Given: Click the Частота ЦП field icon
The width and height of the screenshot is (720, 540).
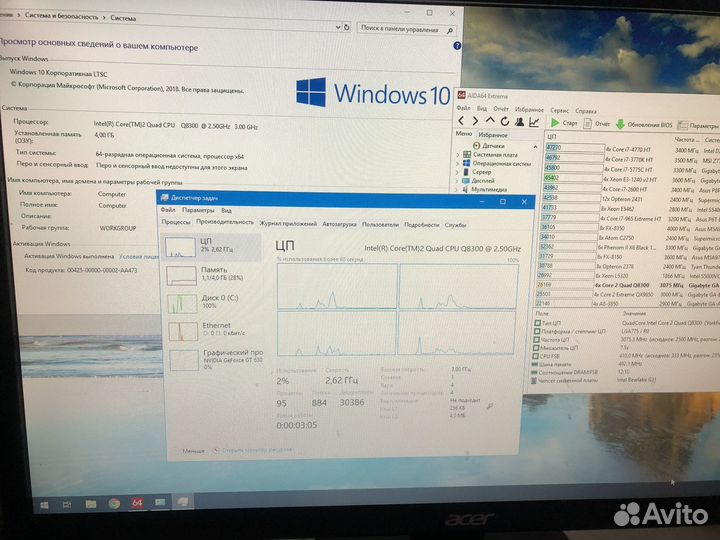Looking at the screenshot, I should pyautogui.click(x=536, y=339).
